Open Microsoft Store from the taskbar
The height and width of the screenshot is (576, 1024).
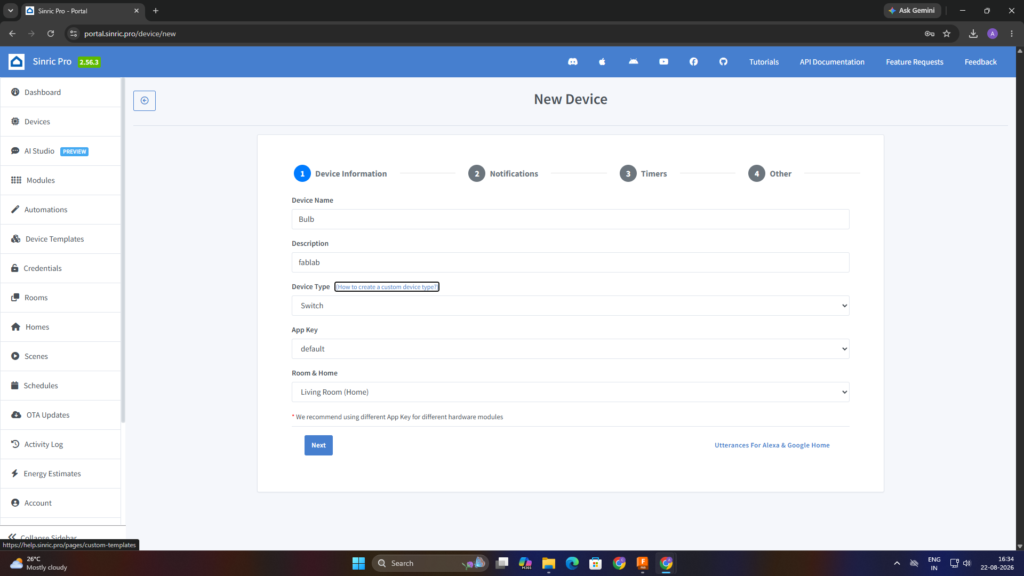tap(596, 563)
